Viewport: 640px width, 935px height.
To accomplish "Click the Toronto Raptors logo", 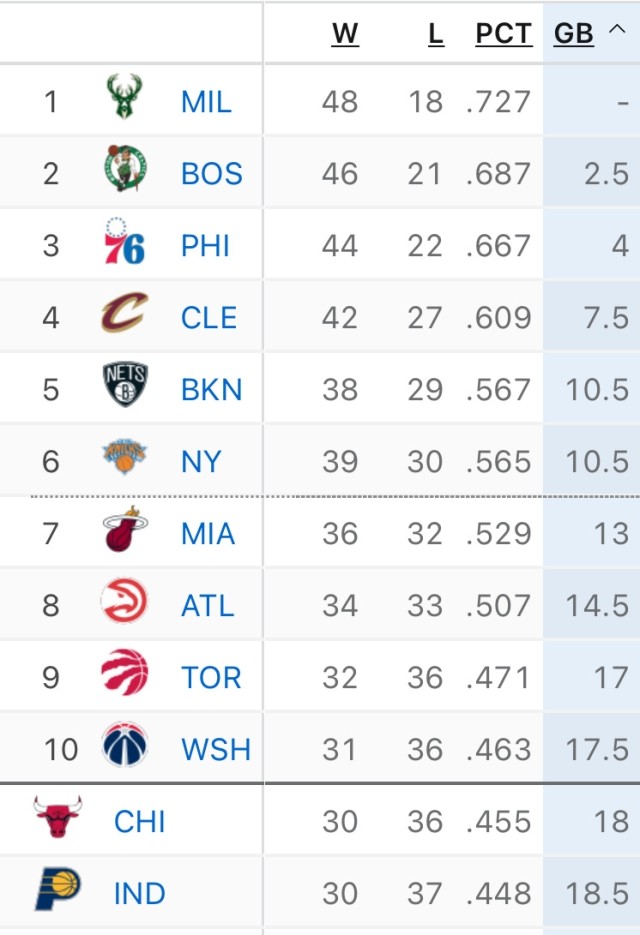I will click(124, 672).
